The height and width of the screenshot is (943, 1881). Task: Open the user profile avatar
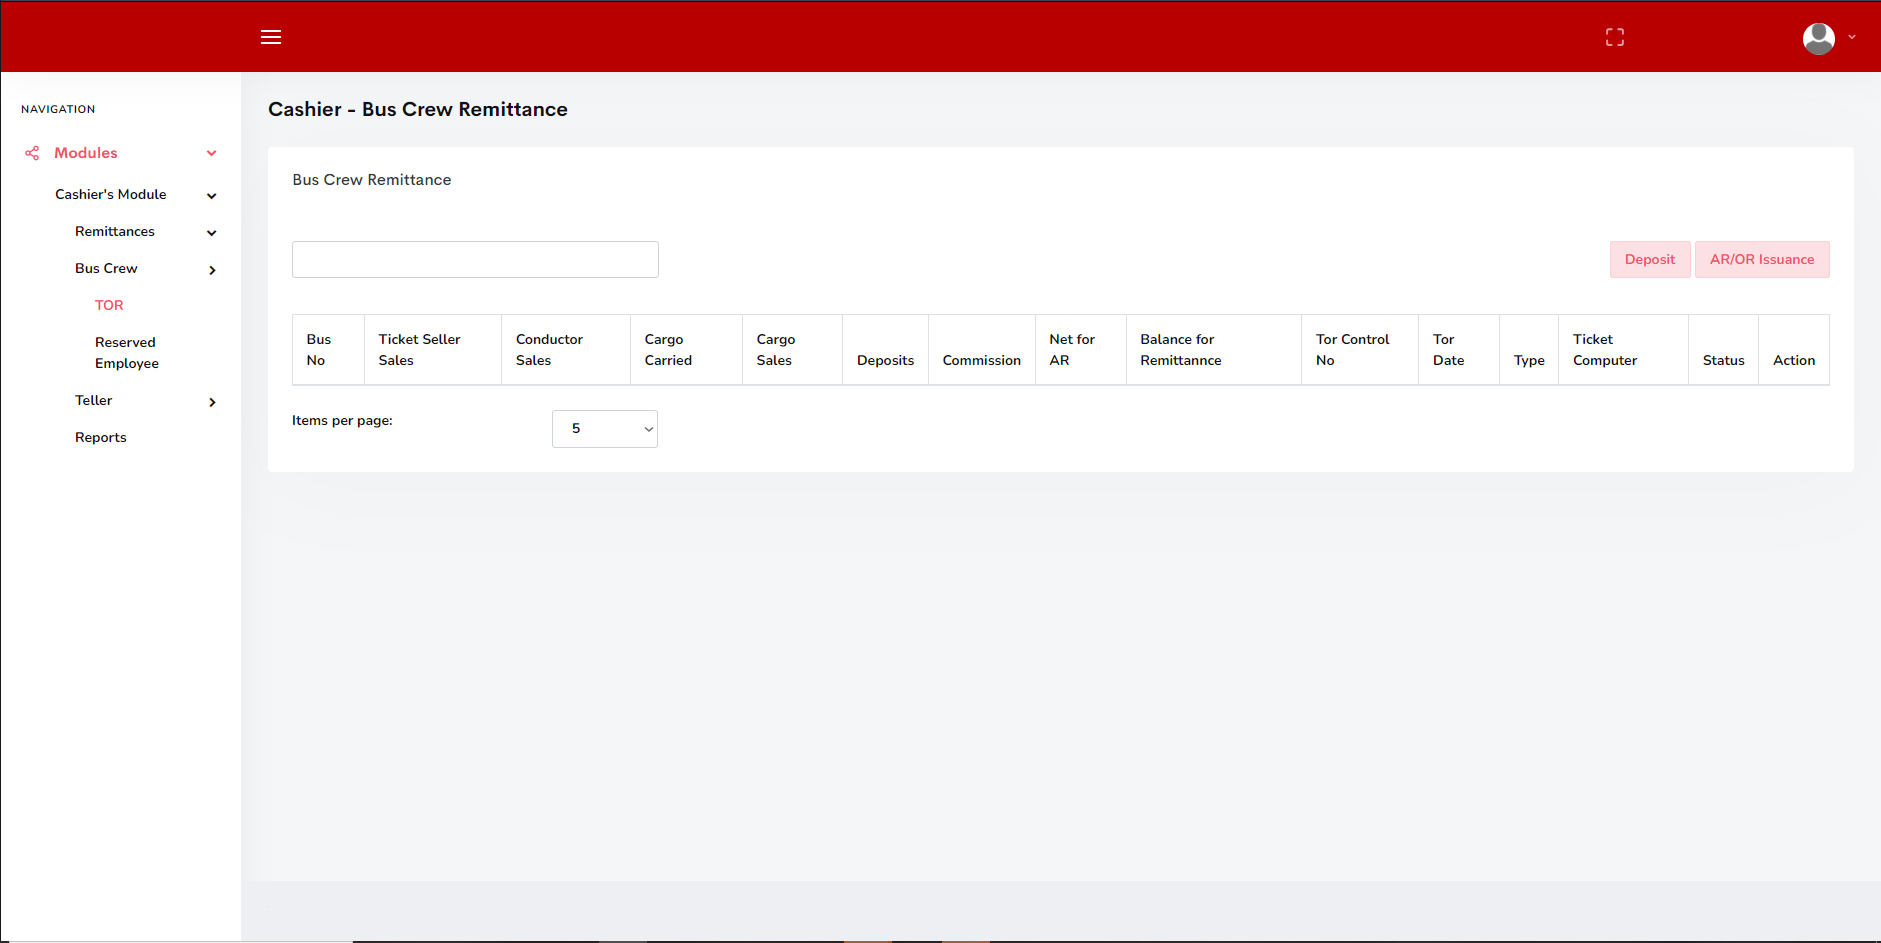click(1818, 38)
